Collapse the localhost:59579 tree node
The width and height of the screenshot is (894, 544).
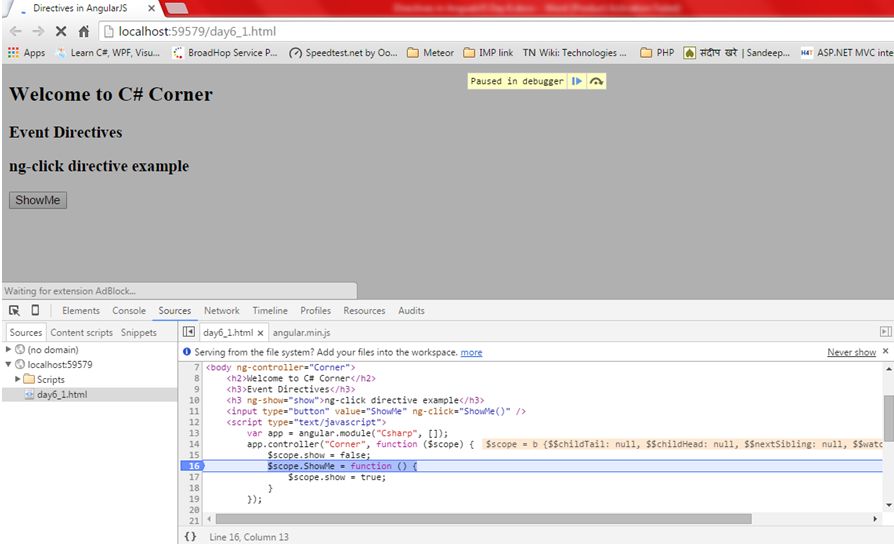click(x=9, y=365)
